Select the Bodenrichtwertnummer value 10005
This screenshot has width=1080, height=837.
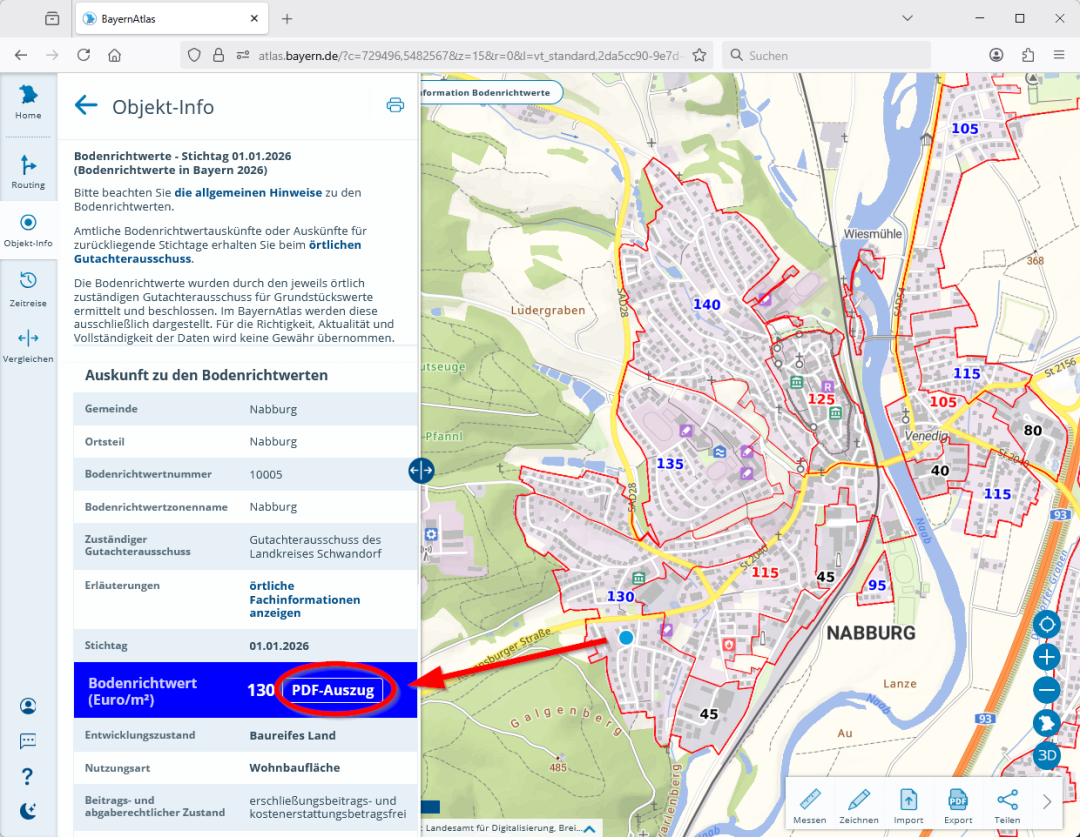pos(266,475)
